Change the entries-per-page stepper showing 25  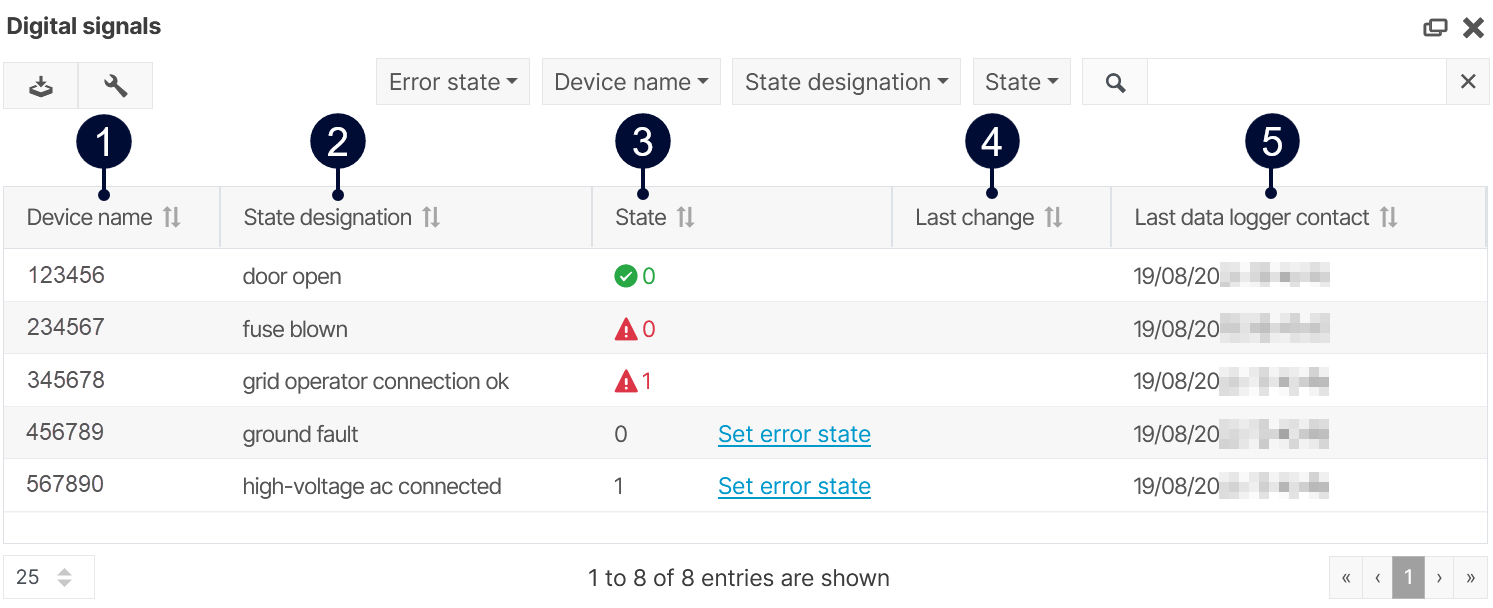[x=64, y=578]
